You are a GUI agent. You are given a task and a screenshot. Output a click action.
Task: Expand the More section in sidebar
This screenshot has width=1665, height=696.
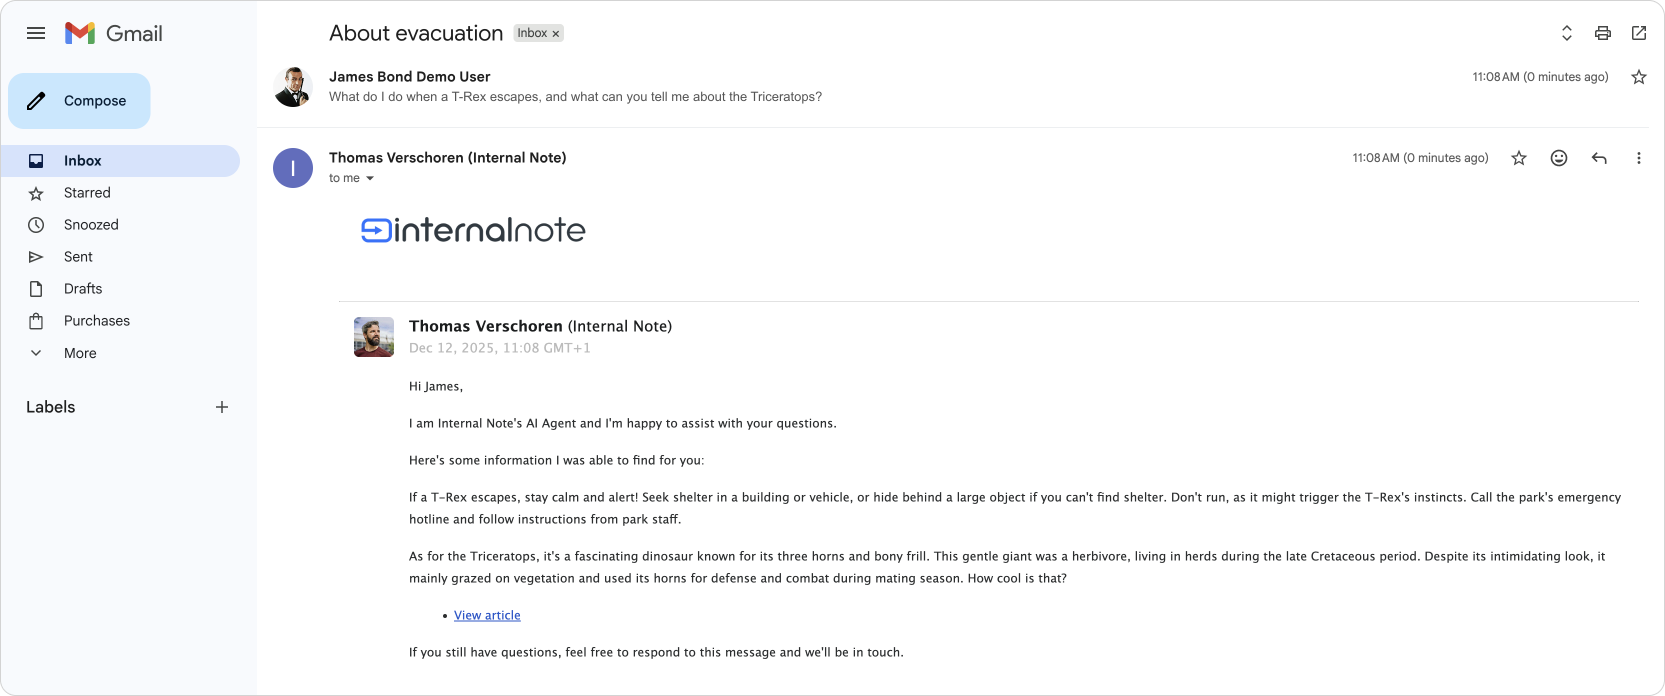point(80,353)
